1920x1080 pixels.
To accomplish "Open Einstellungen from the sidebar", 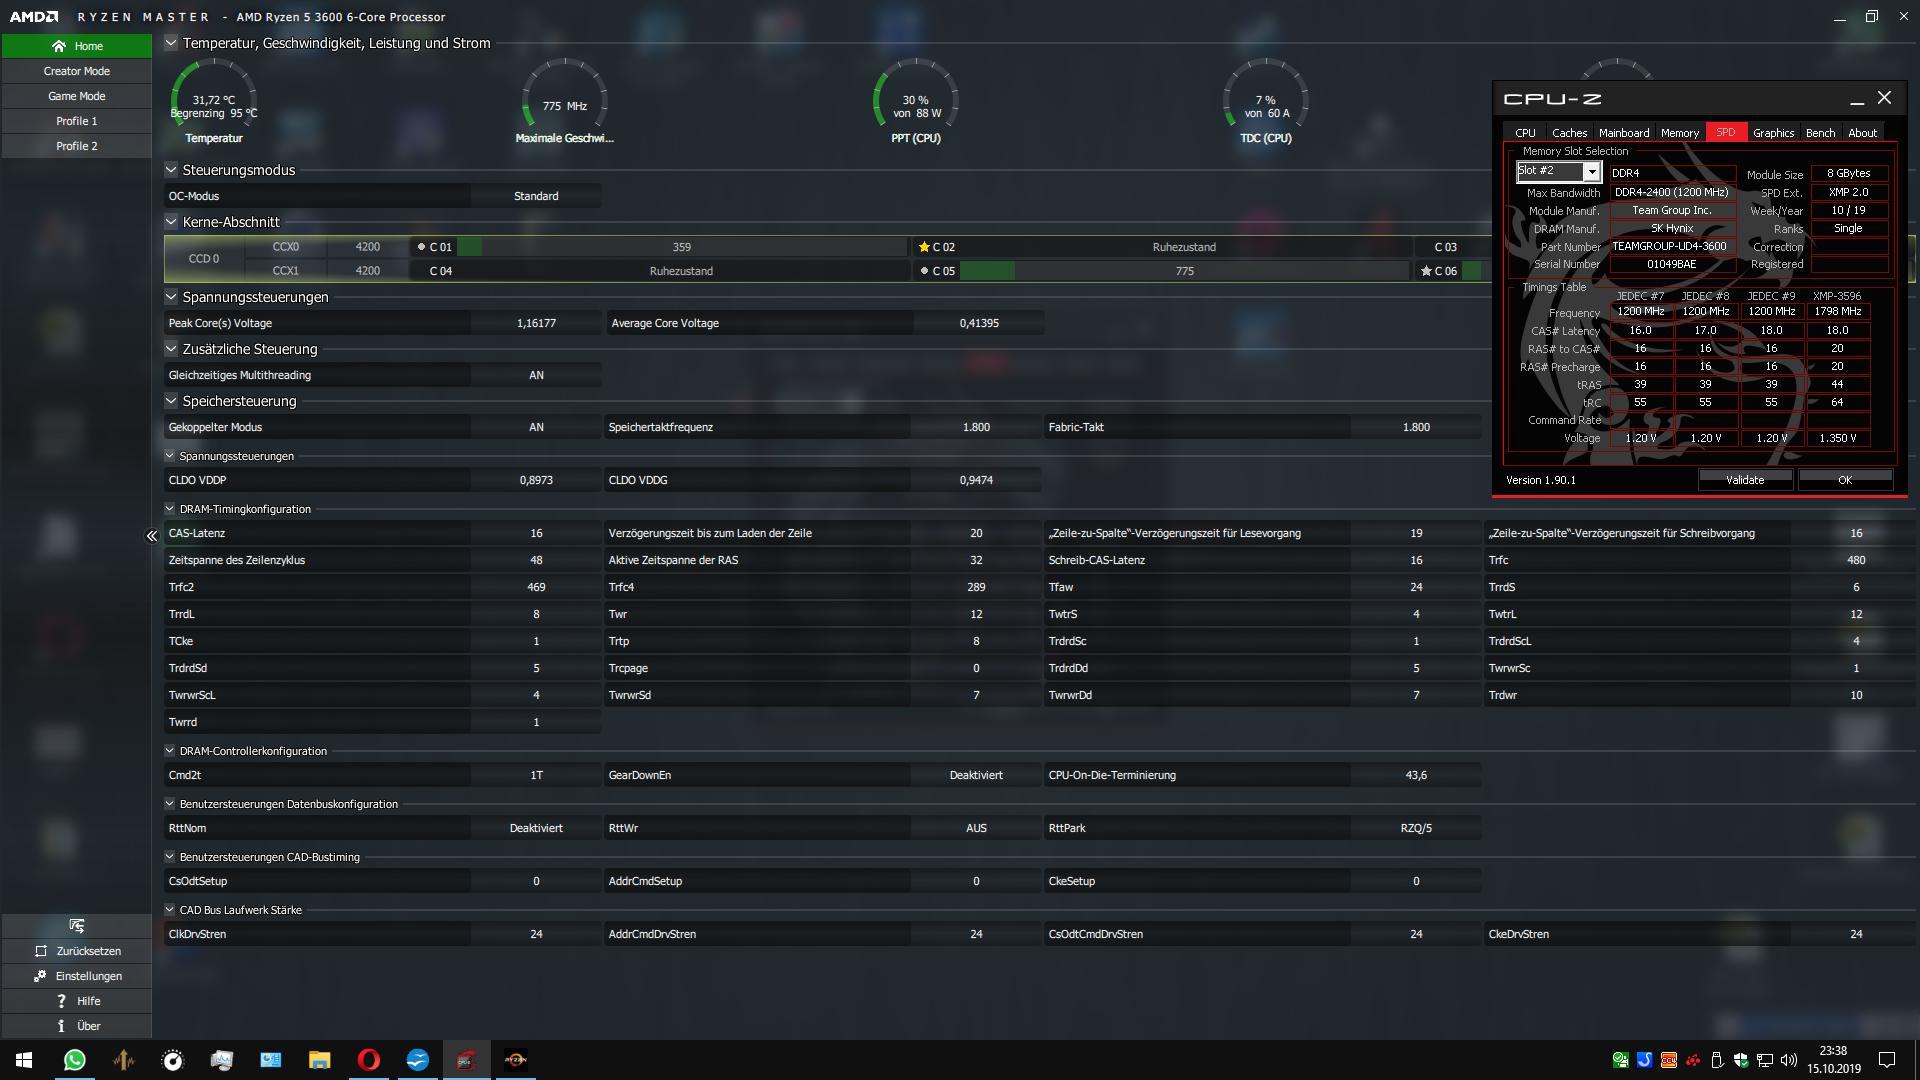I will click(77, 976).
